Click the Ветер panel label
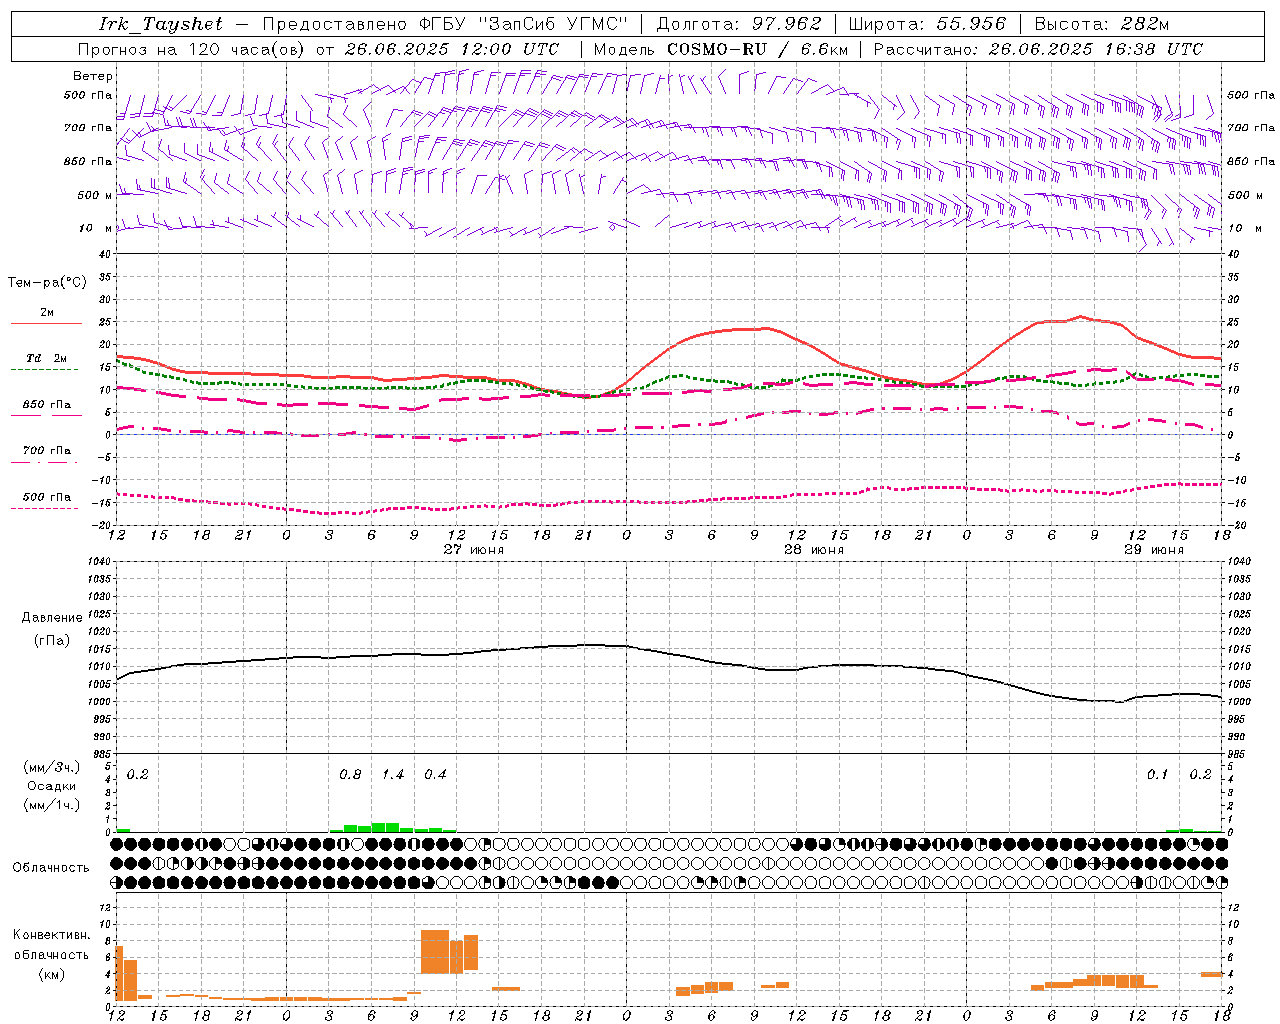 93,76
